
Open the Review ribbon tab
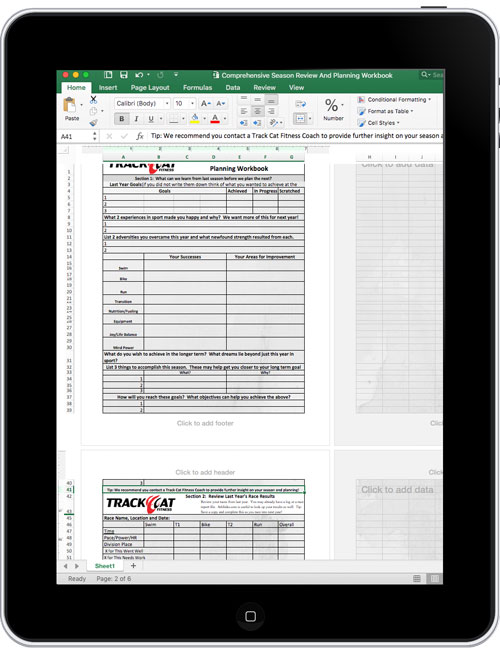point(264,88)
